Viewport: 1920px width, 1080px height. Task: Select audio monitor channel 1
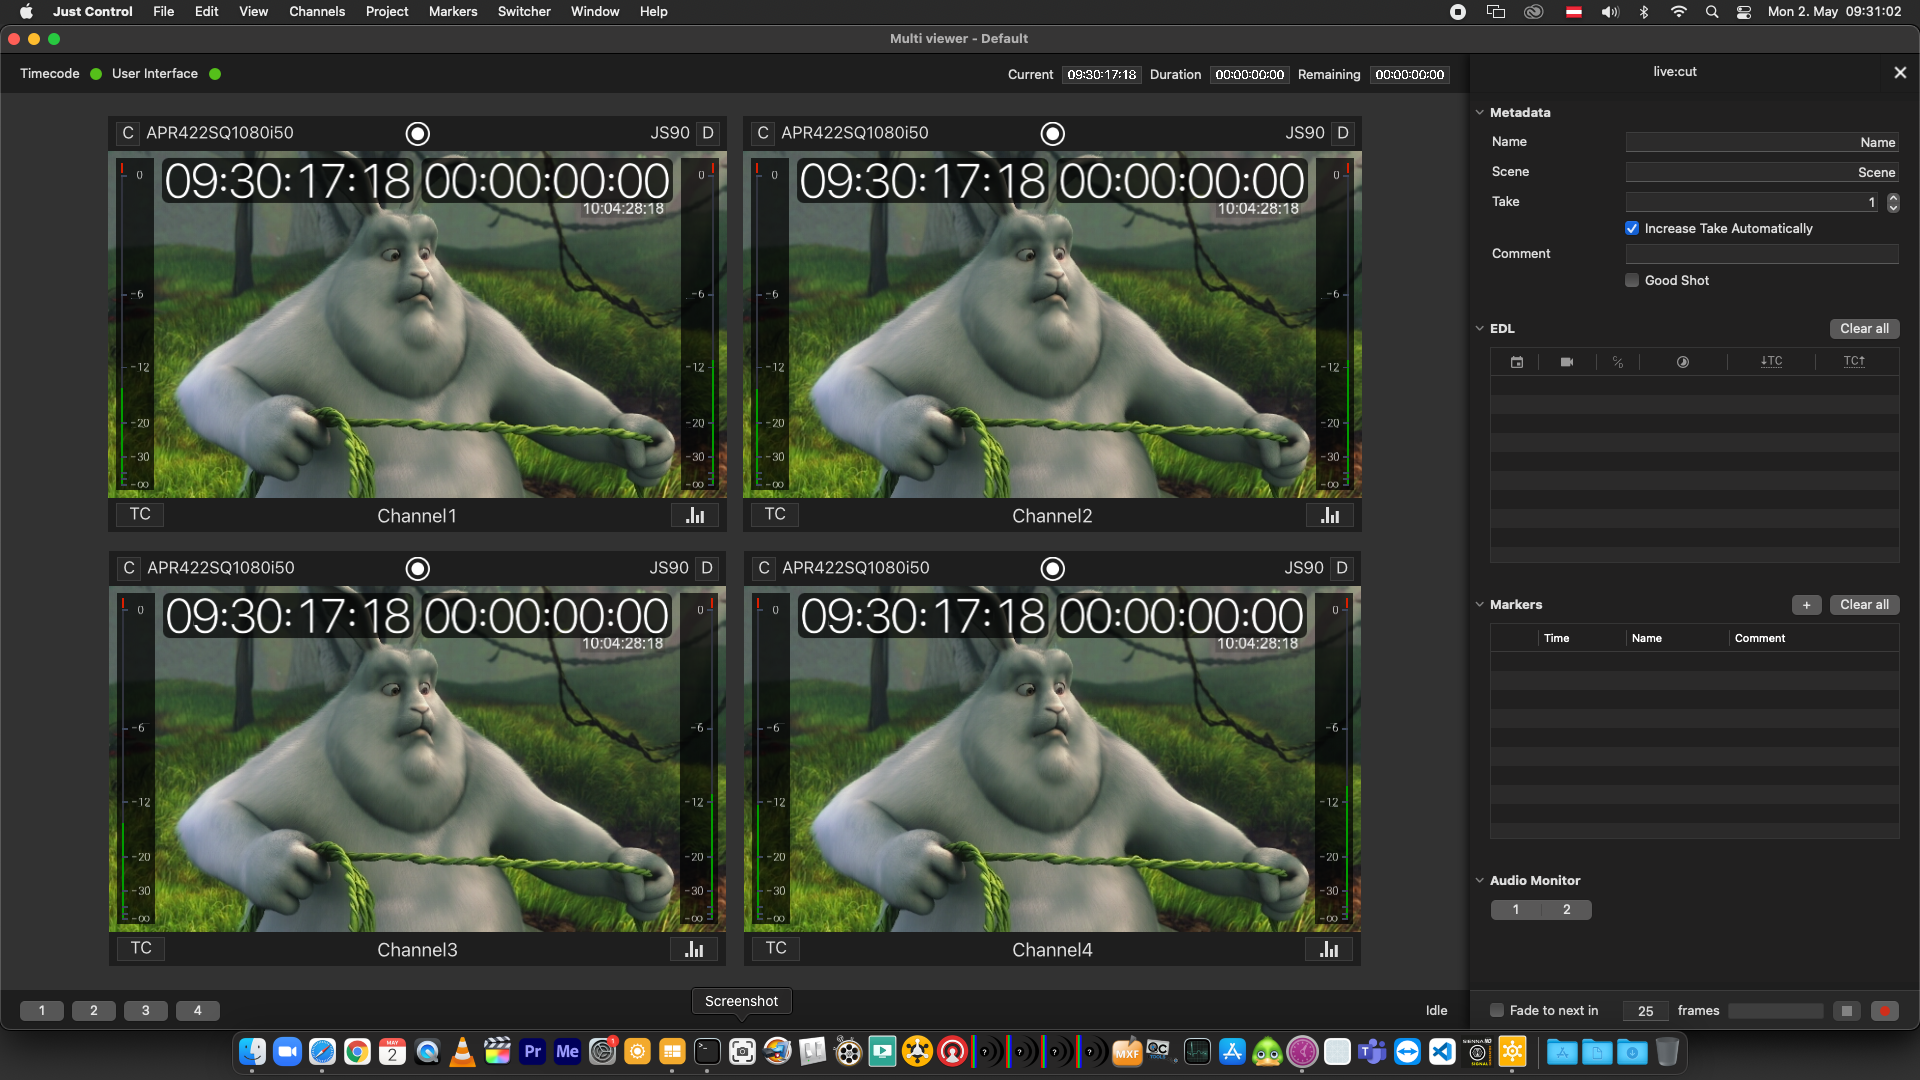click(1516, 909)
